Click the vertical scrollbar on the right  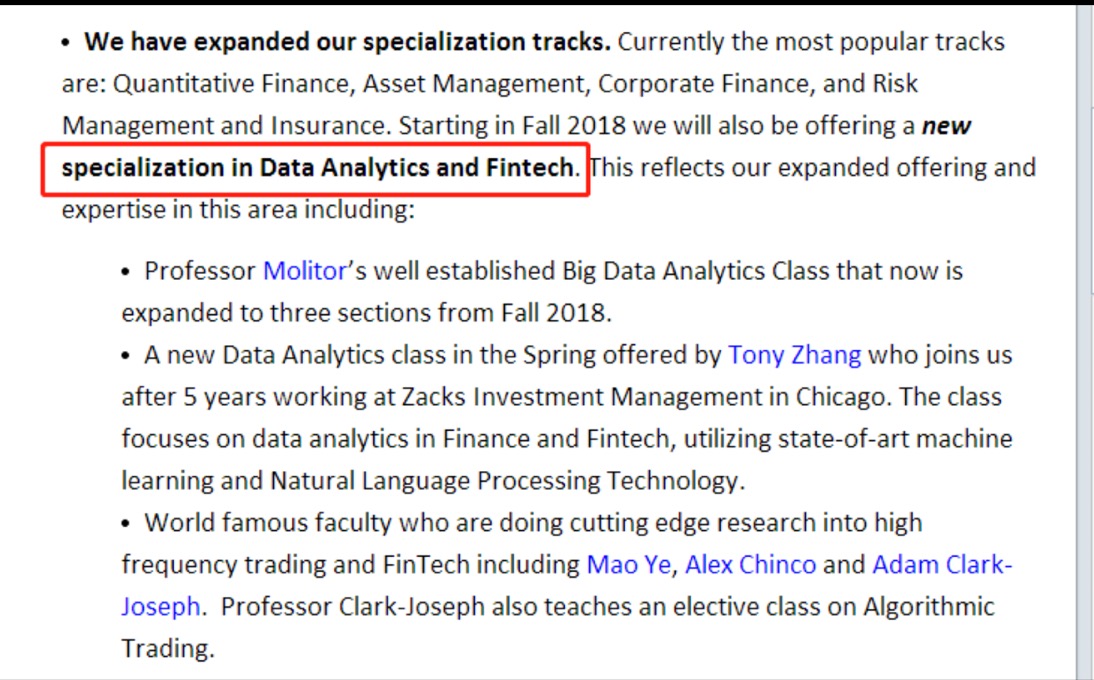(1084, 340)
